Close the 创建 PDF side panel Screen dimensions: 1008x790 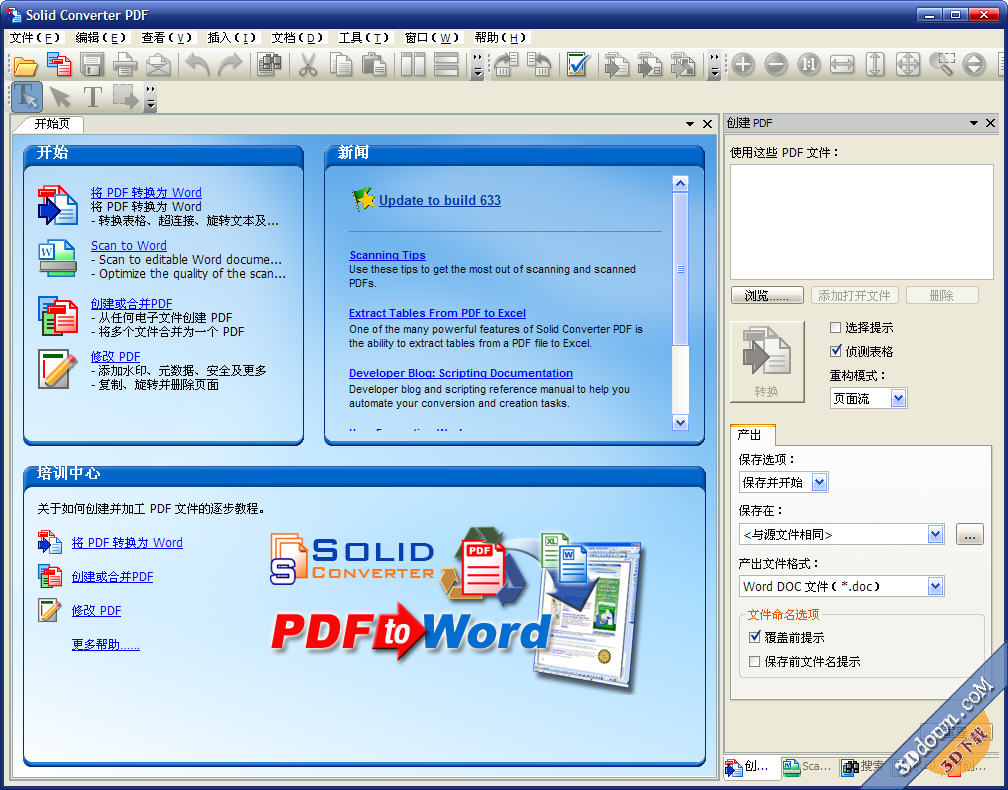coord(990,123)
